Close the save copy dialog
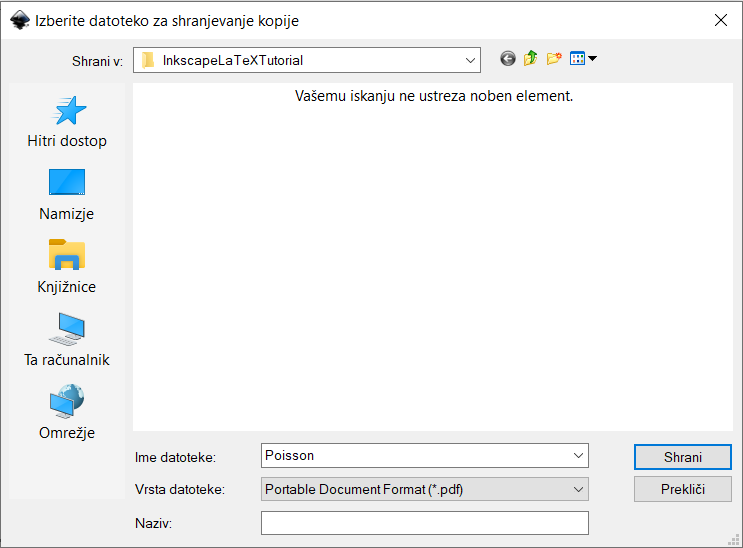This screenshot has width=743, height=548. (719, 20)
